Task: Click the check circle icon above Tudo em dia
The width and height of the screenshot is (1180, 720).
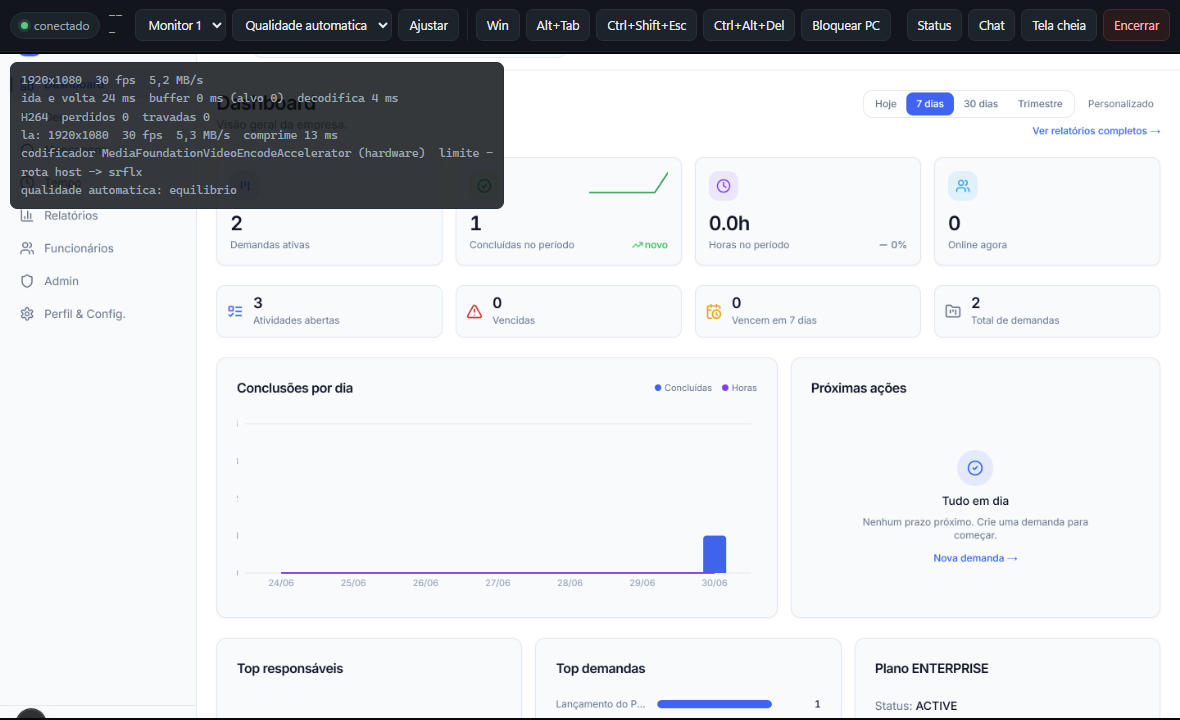Action: point(975,468)
